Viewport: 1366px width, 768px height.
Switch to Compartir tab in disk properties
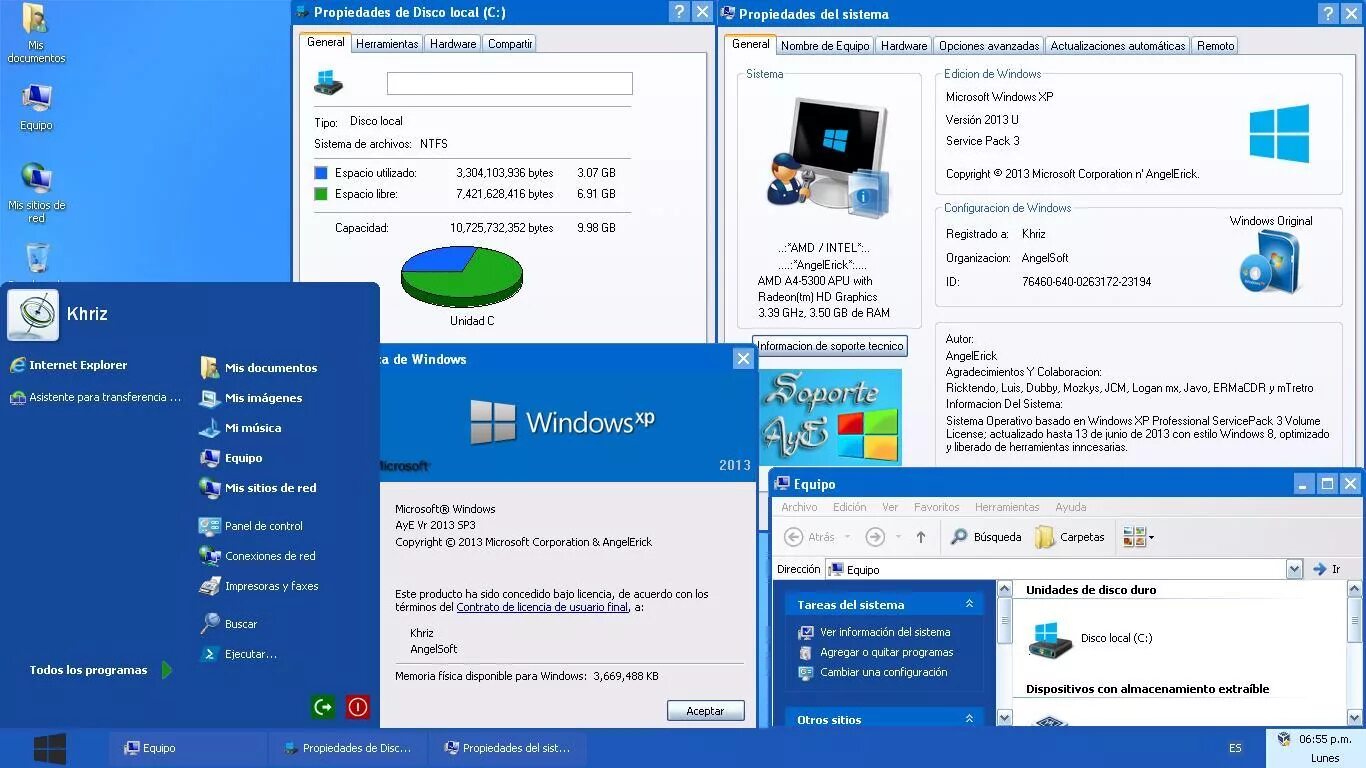pos(510,44)
